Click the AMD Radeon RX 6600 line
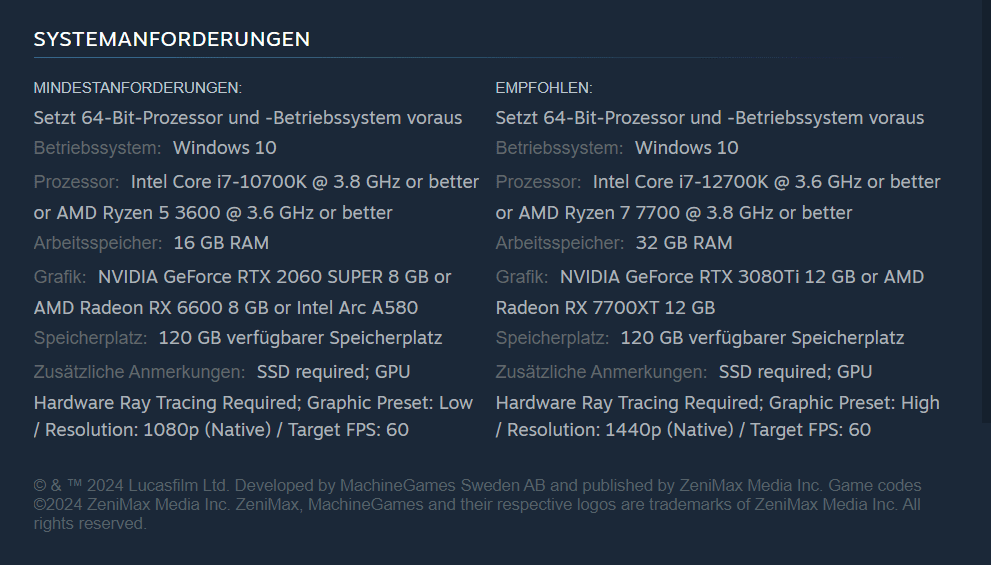This screenshot has width=991, height=565. click(x=226, y=307)
